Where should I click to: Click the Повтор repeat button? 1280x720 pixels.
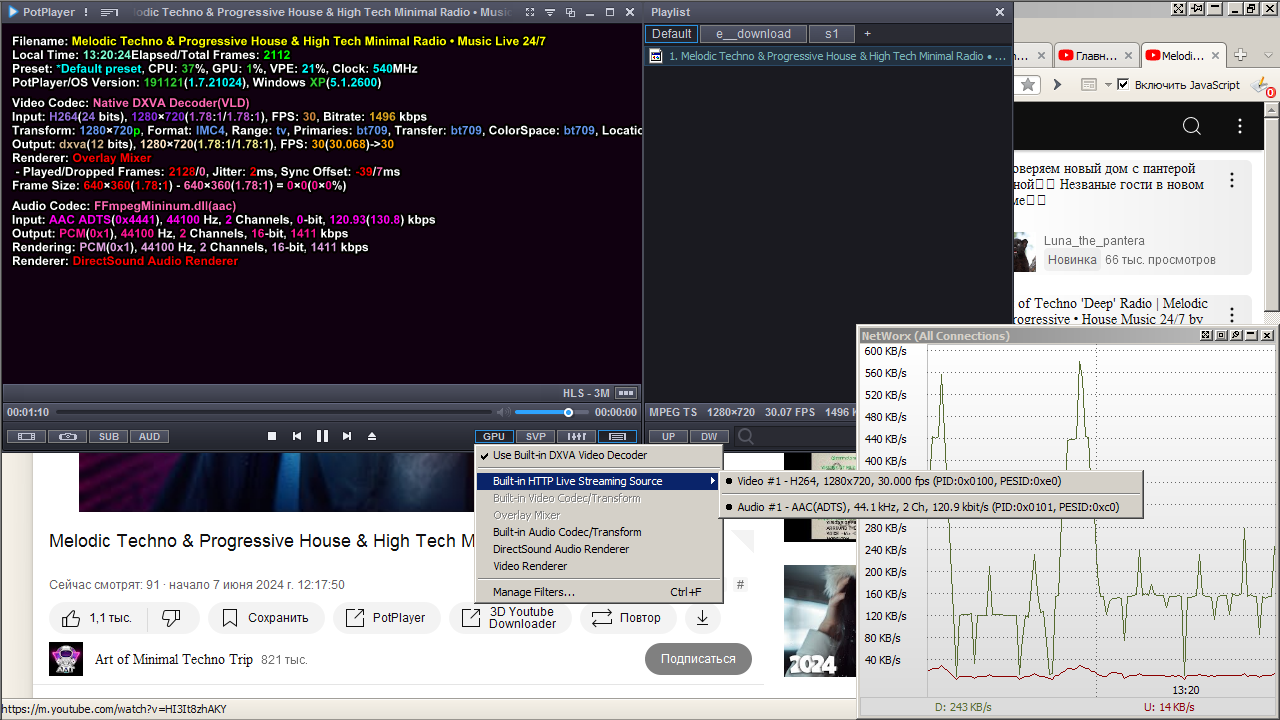[627, 618]
